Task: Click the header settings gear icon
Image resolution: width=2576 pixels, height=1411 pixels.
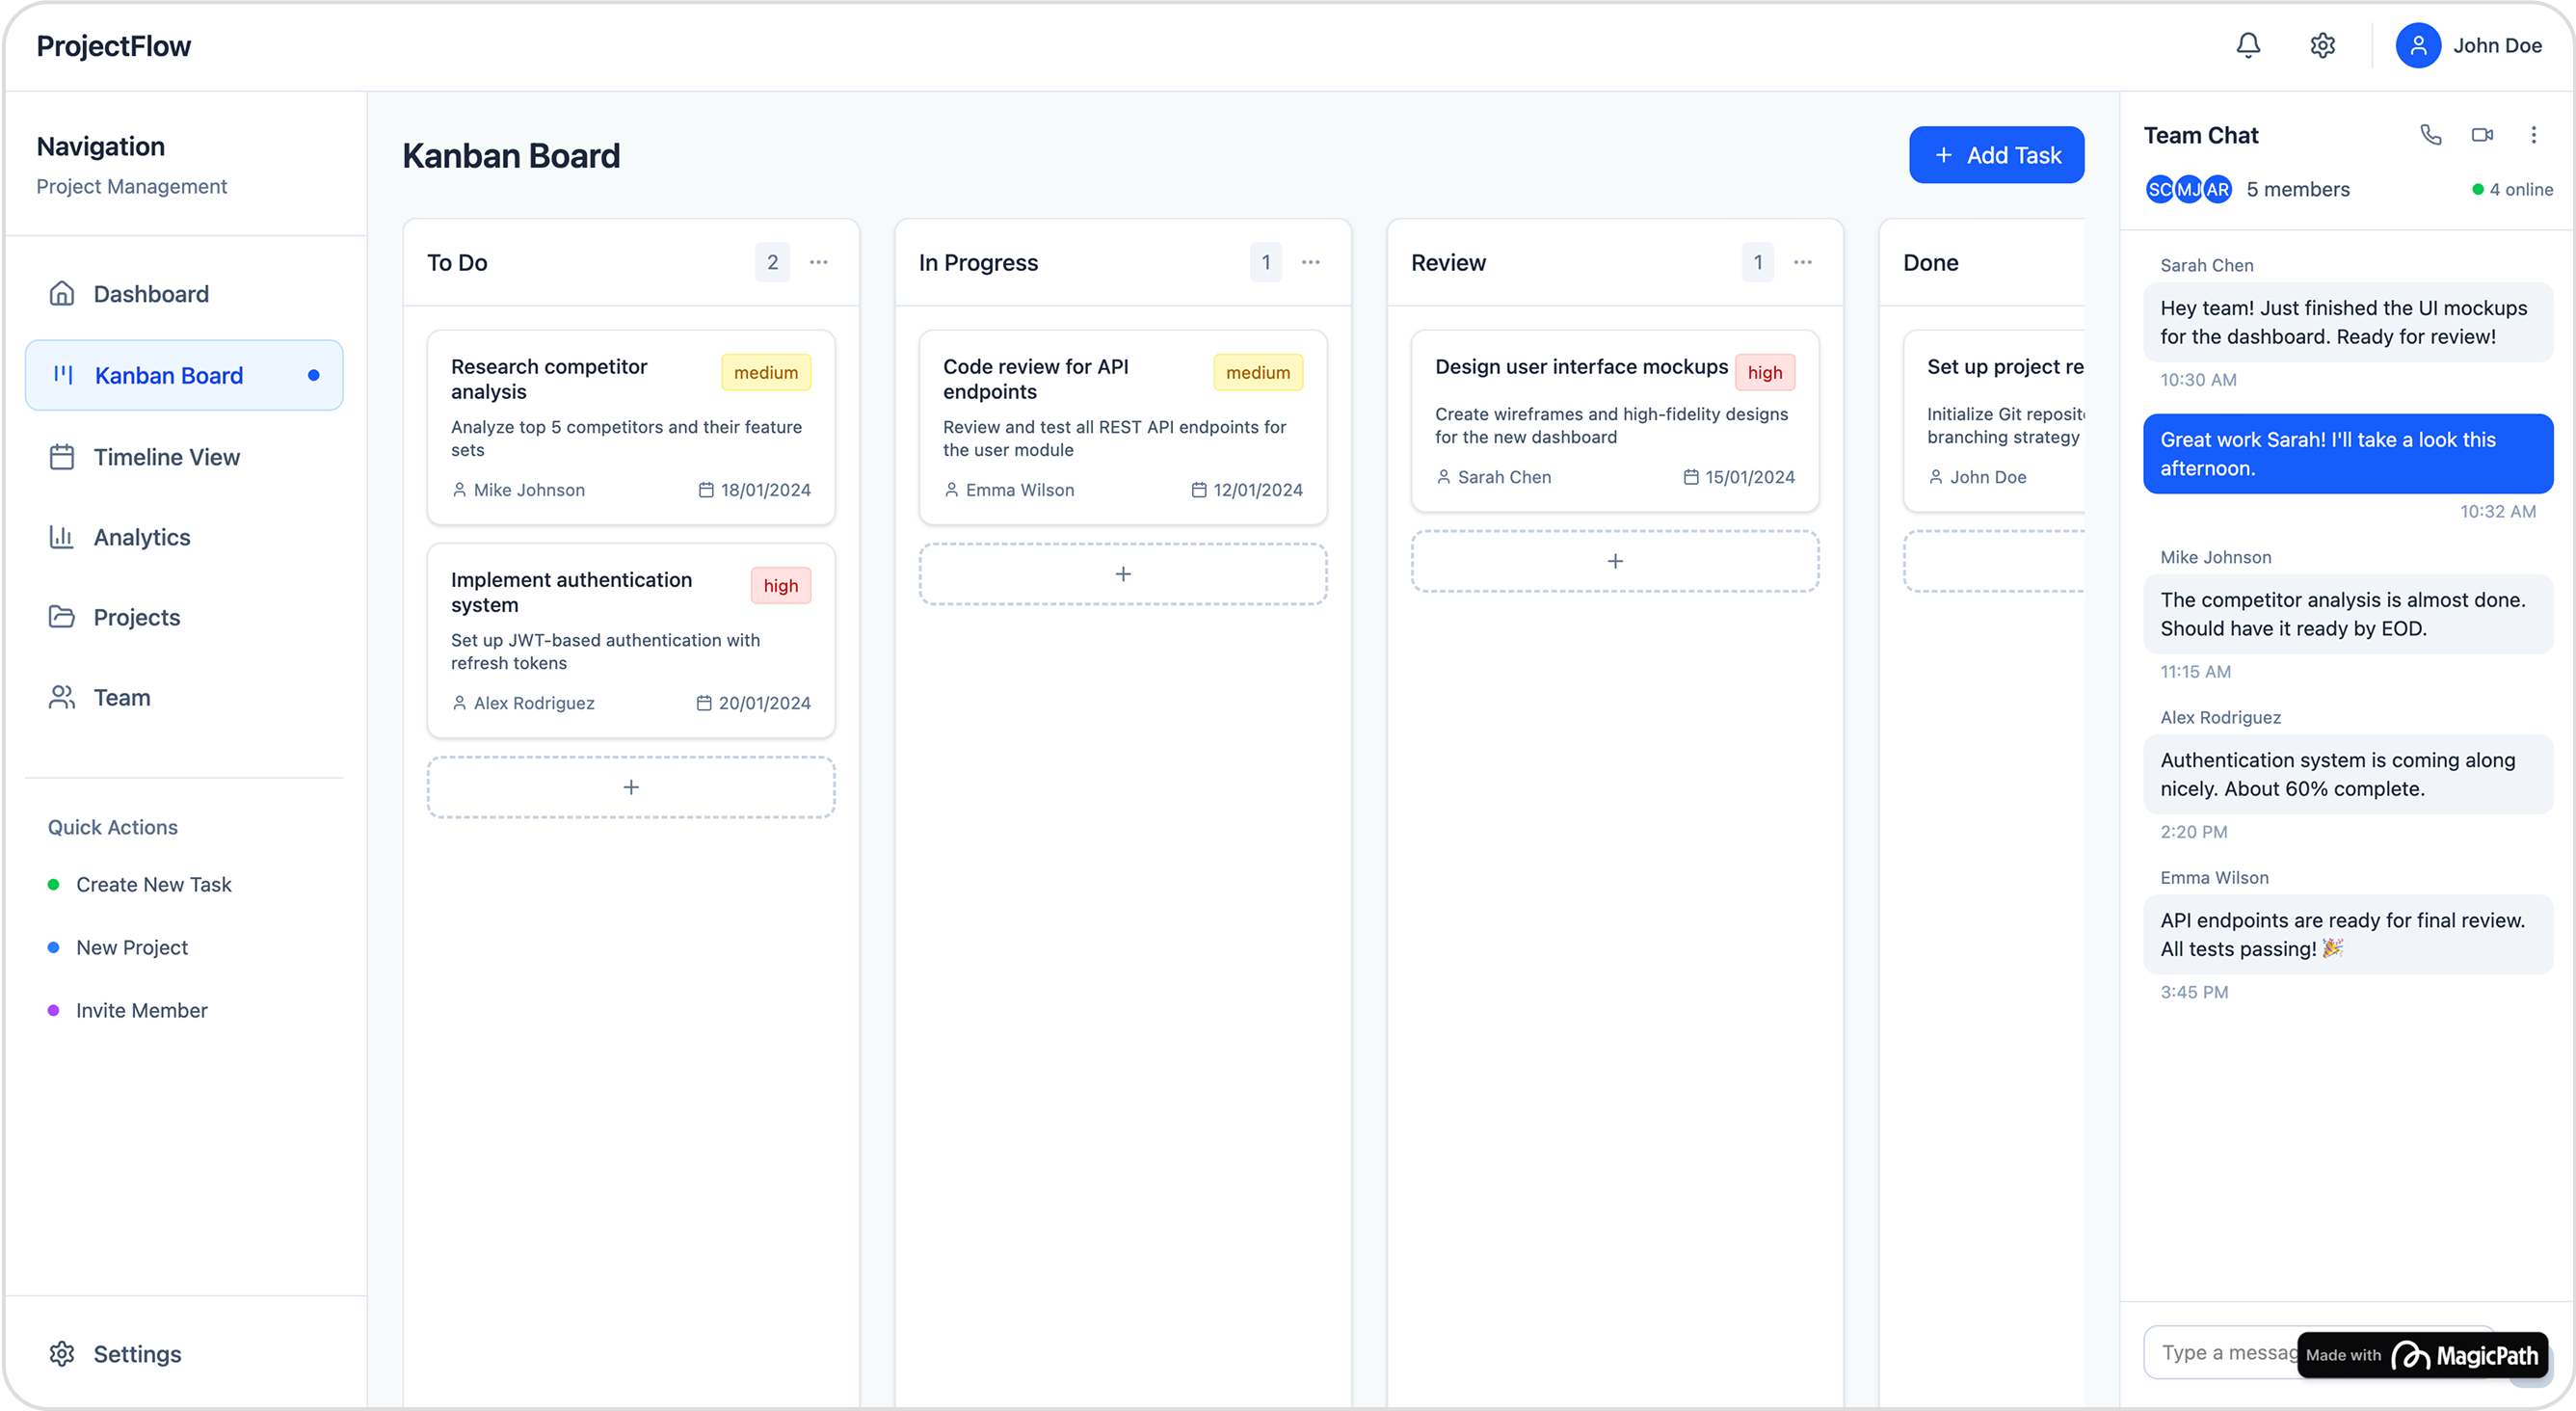Action: click(x=2322, y=45)
